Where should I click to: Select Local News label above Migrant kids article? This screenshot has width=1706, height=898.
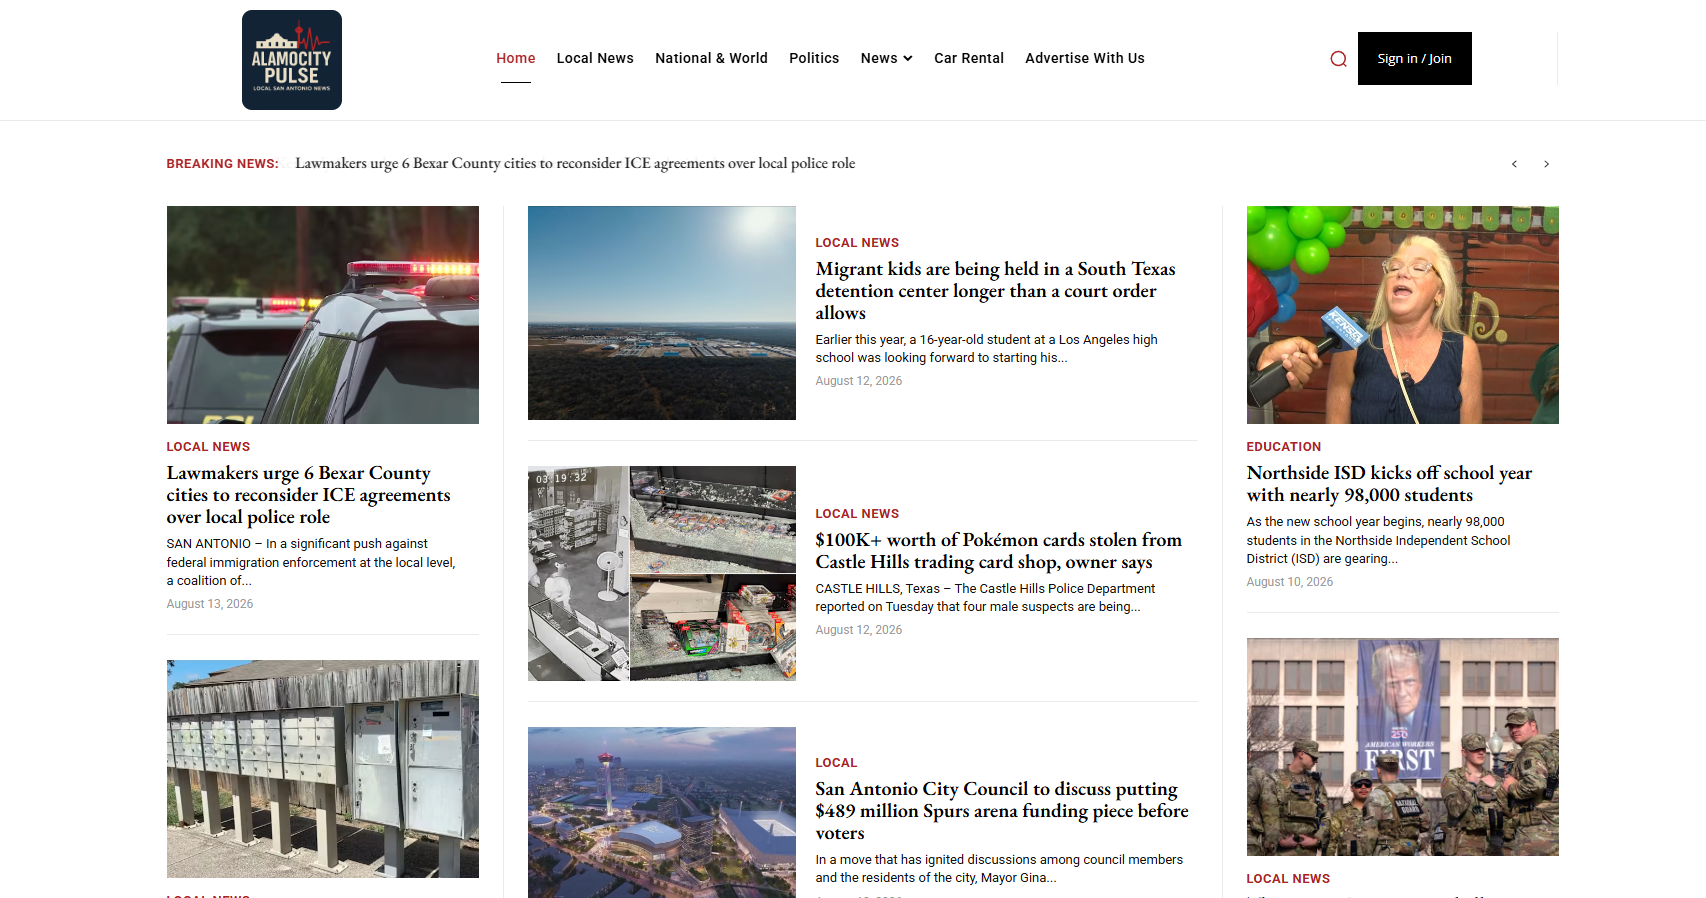click(x=857, y=243)
